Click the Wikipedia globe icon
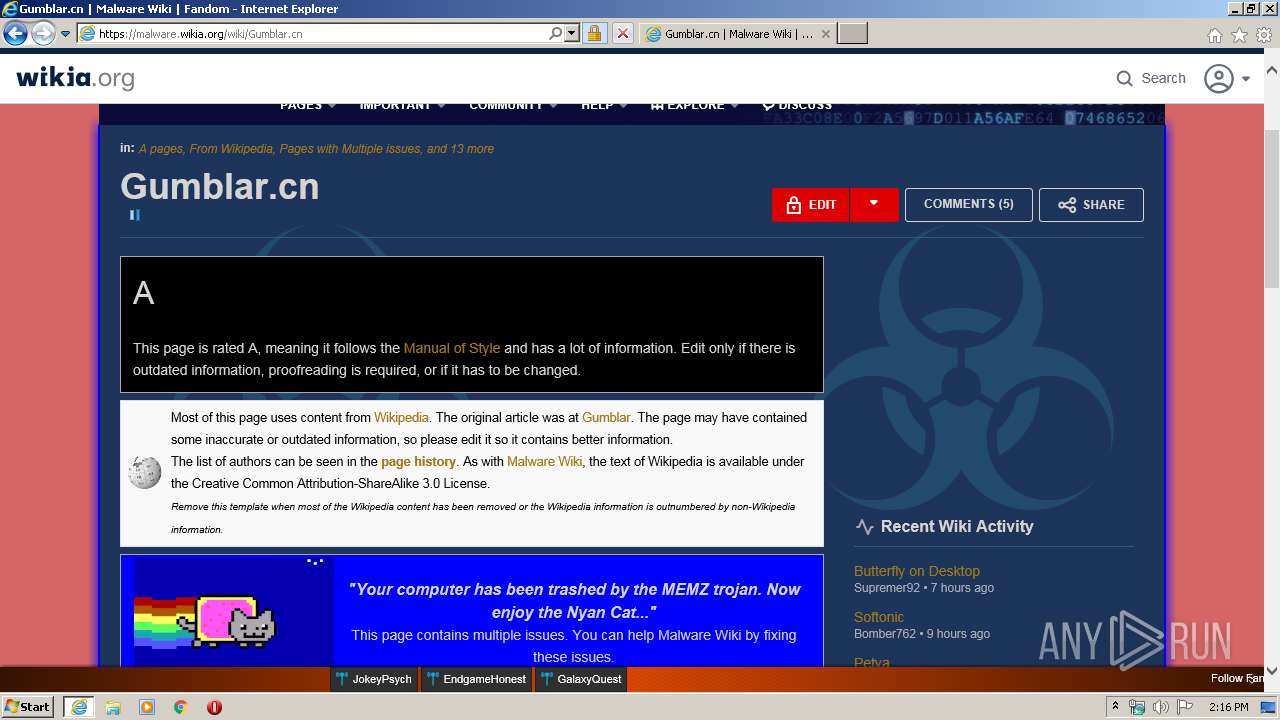Screen dimensions: 1280x720 coord(145,472)
